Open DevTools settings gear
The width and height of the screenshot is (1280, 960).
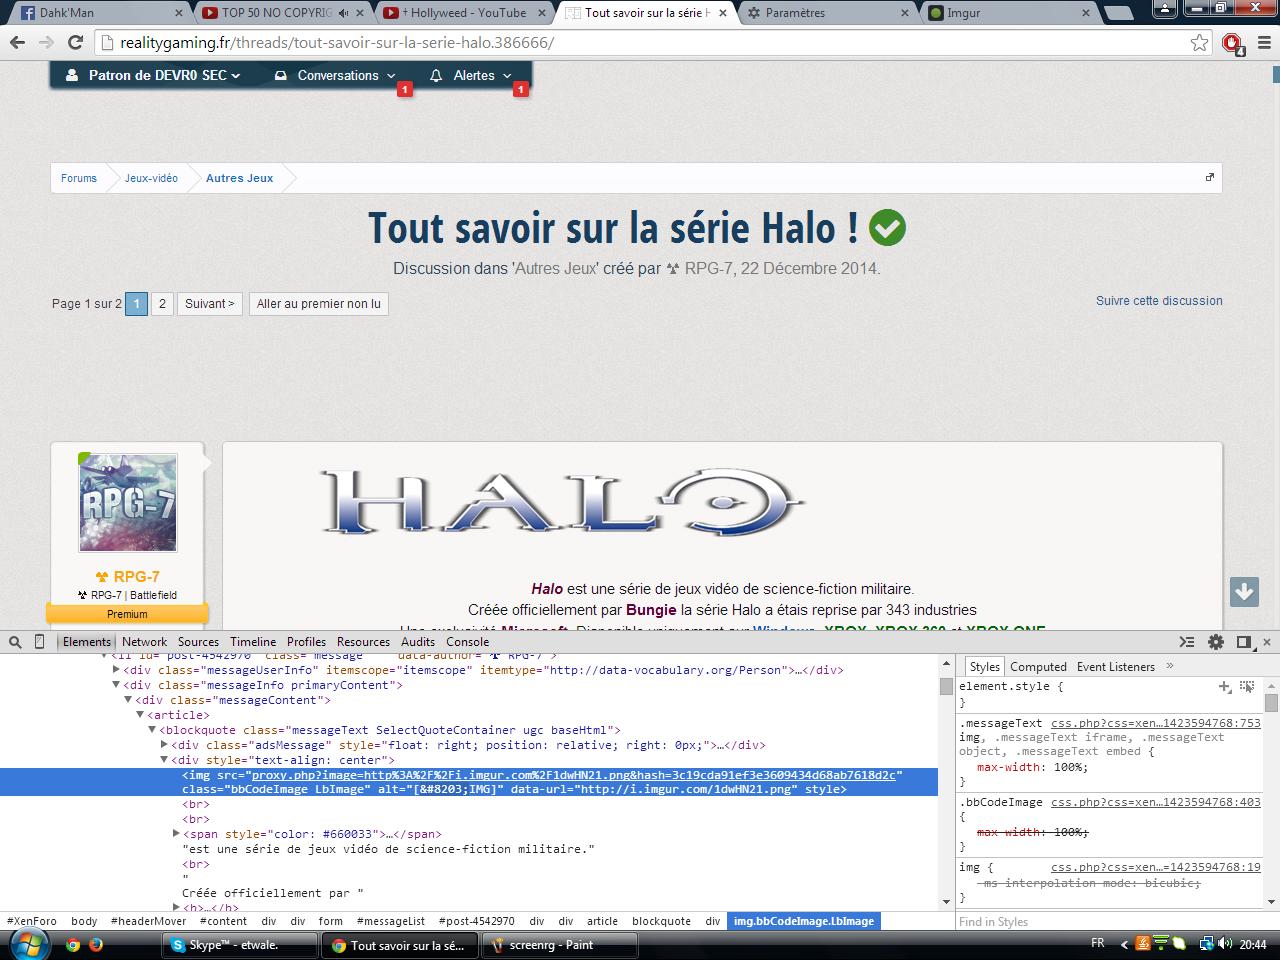pos(1216,642)
